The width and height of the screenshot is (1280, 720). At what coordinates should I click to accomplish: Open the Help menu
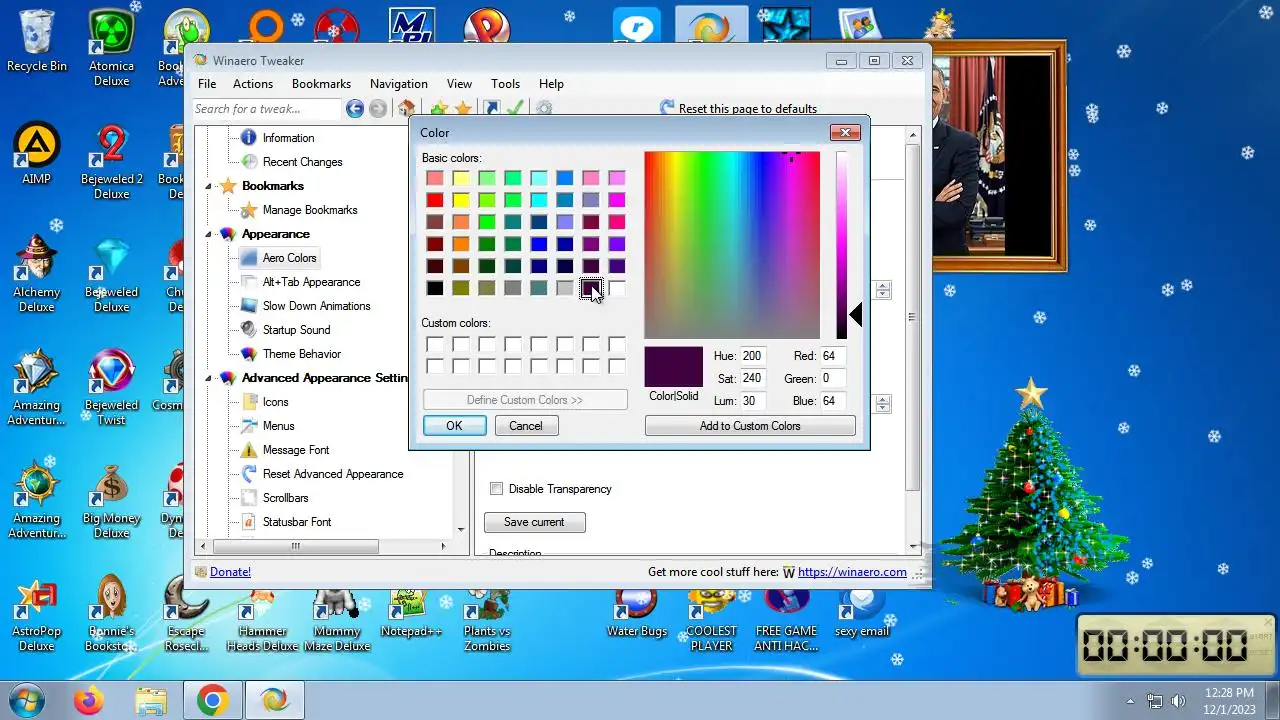551,84
